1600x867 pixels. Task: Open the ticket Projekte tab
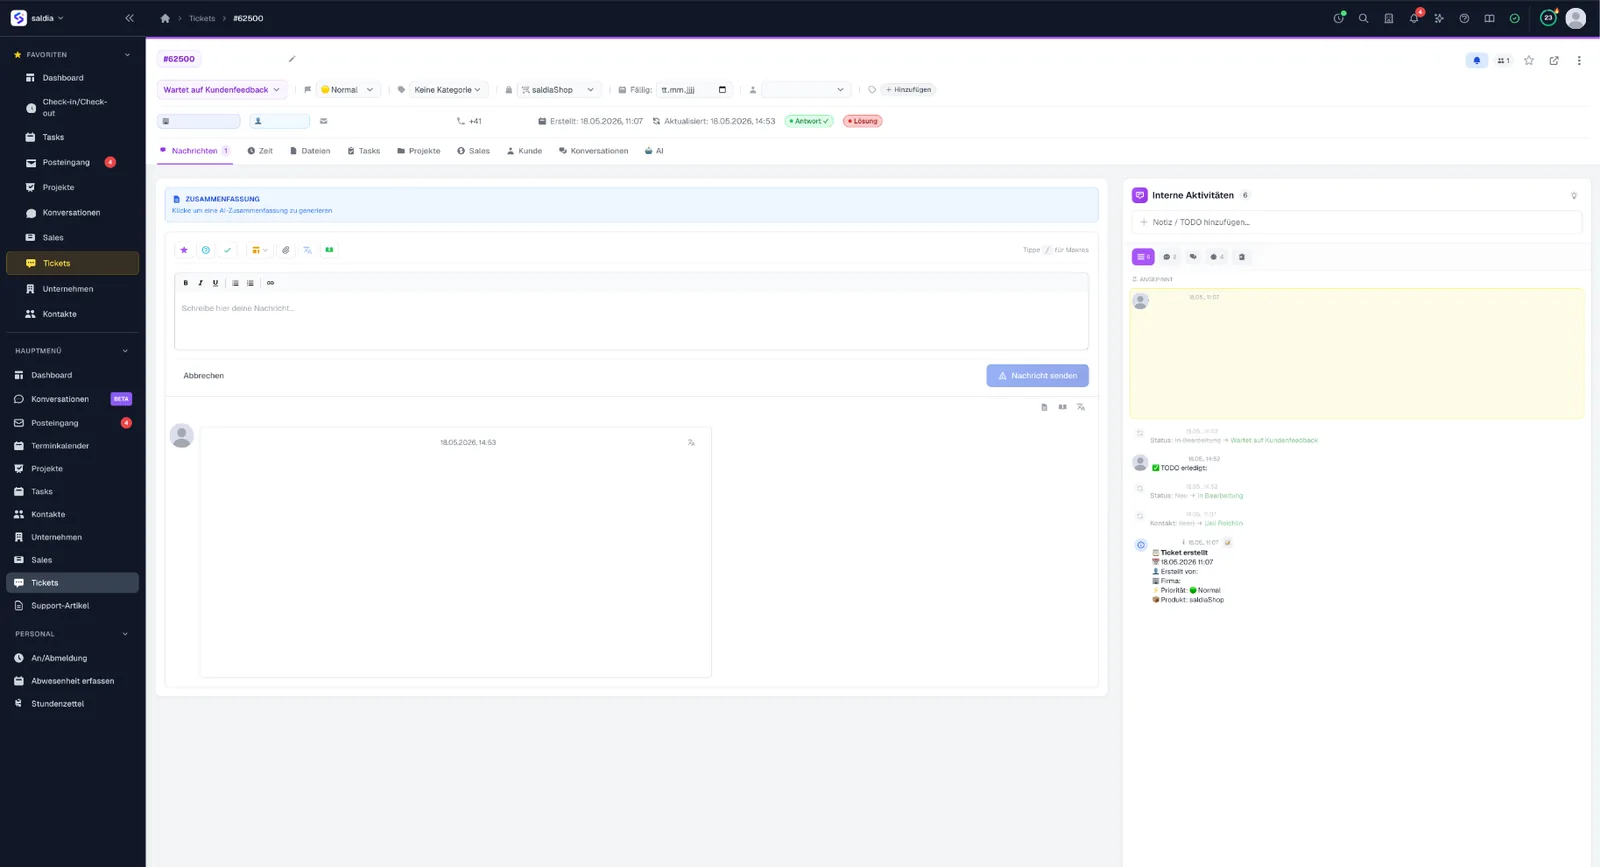pos(419,151)
